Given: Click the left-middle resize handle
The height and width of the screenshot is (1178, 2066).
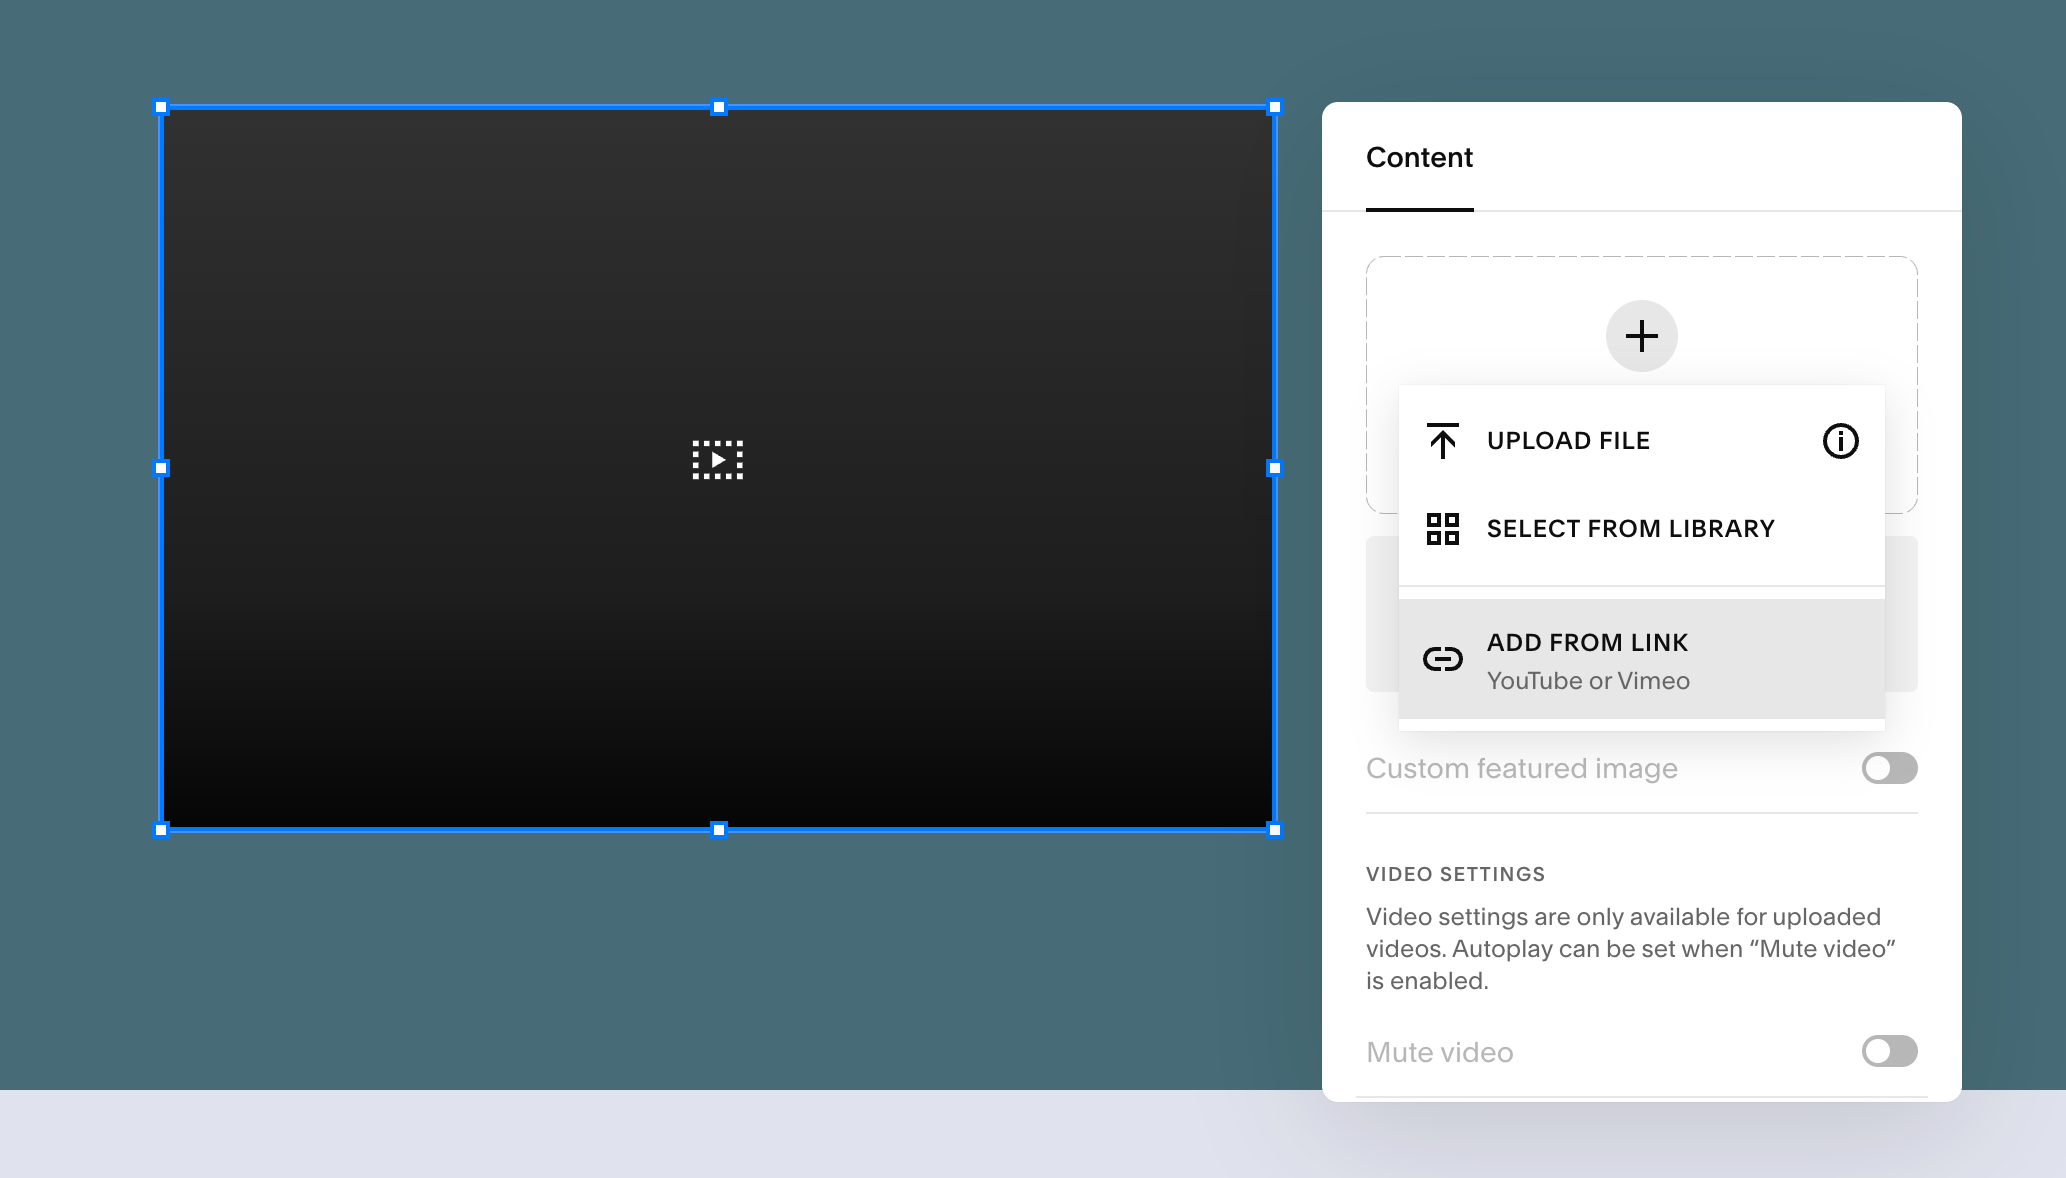Looking at the screenshot, I should point(161,468).
